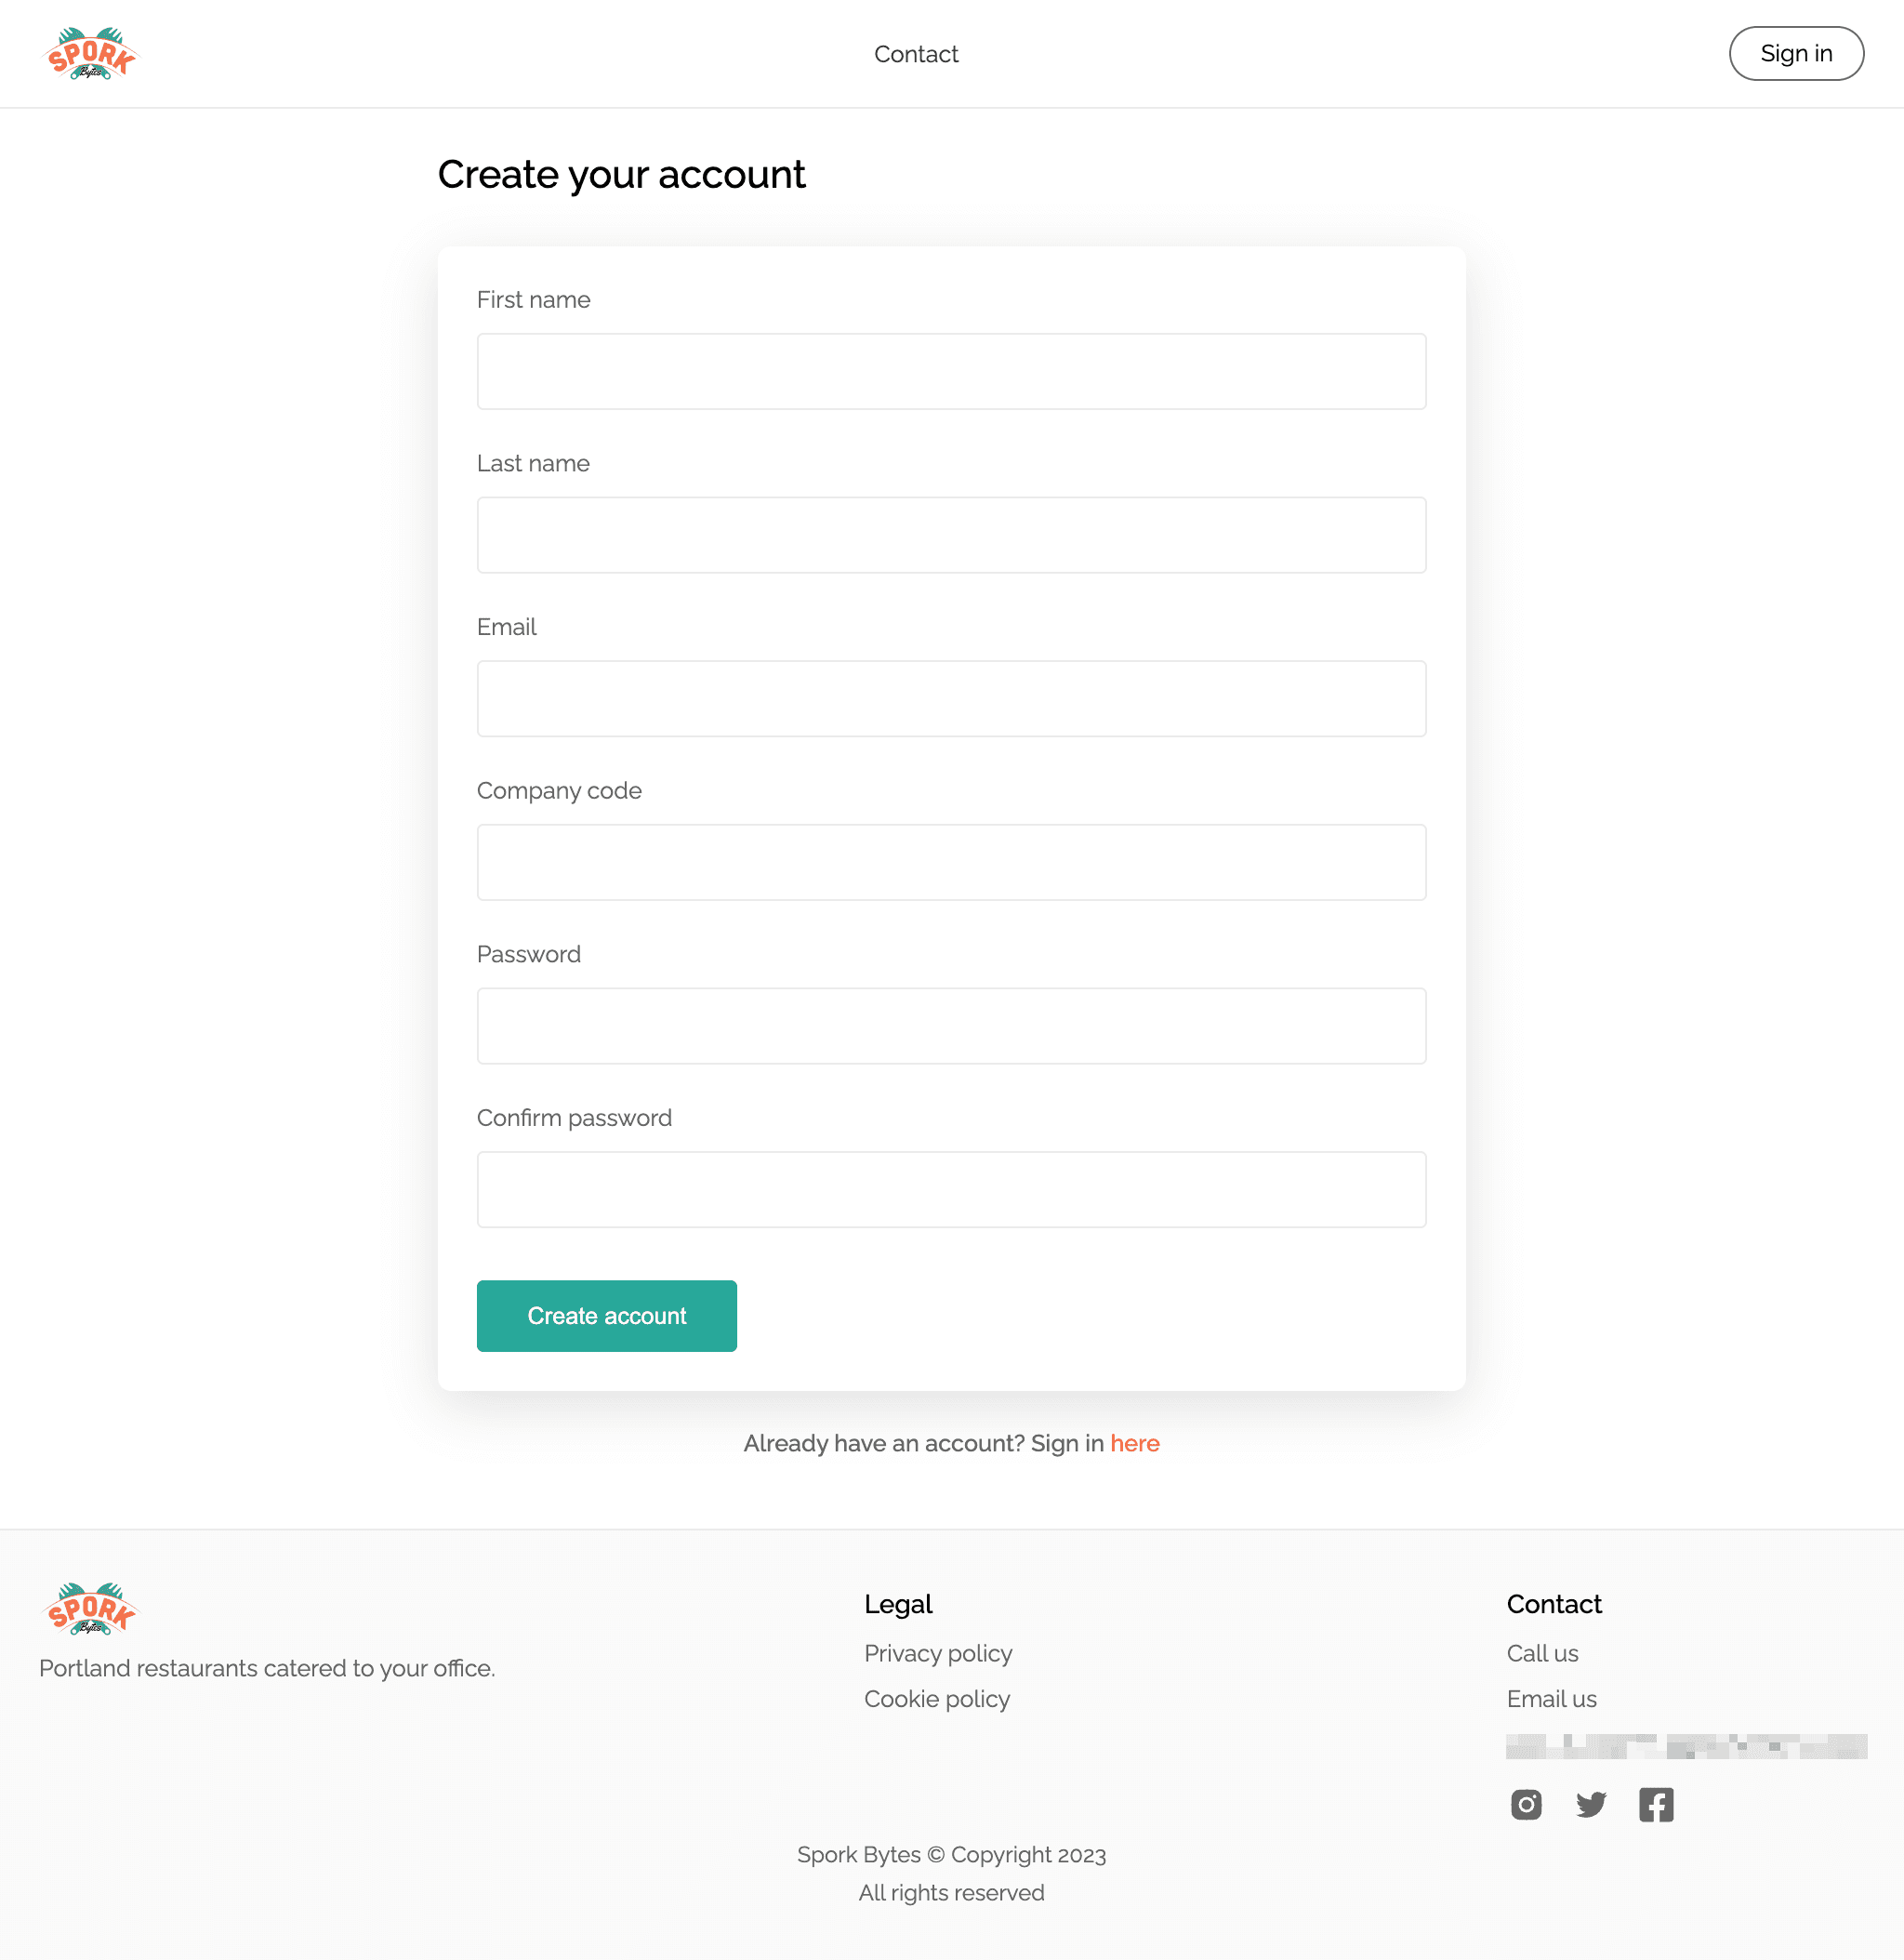Screen dimensions: 1904x1960
Task: Click the Sign in here link
Action: [x=1134, y=1442]
